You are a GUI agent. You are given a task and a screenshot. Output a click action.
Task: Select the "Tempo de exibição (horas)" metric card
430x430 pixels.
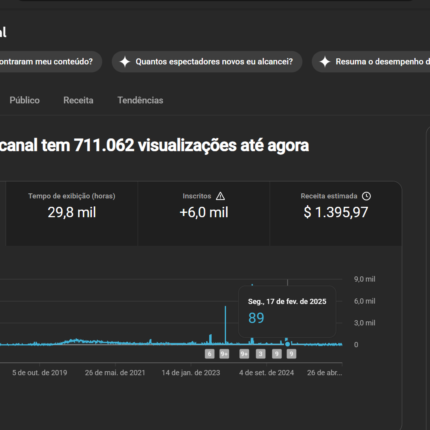click(72, 214)
